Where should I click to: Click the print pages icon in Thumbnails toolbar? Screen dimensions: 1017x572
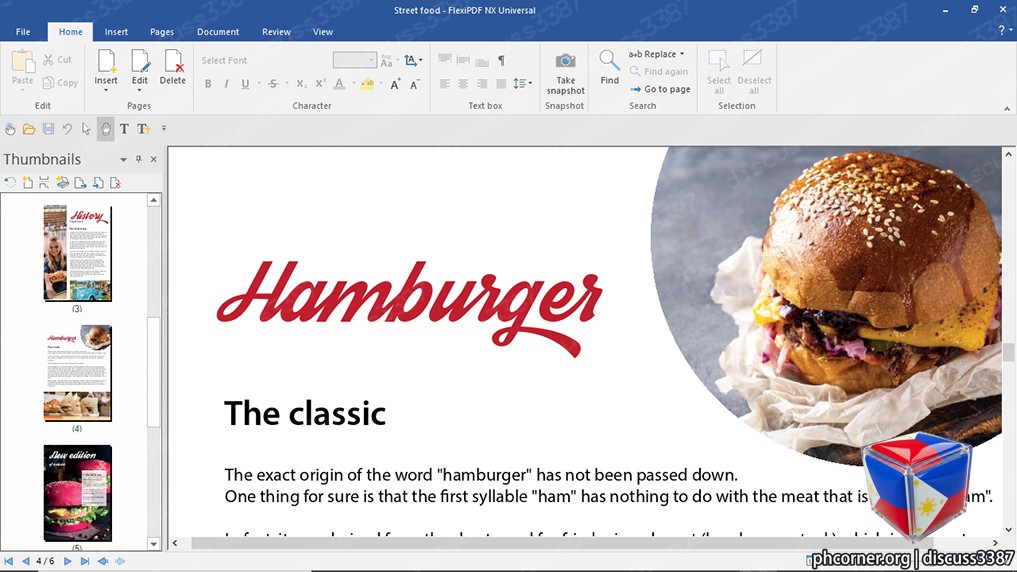tap(62, 183)
